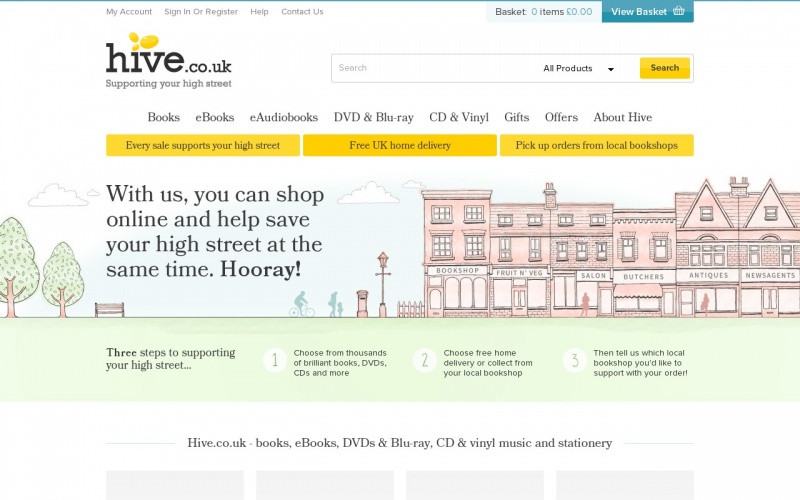
Task: Click the hero headline With us, you can shop
Action: click(x=215, y=232)
